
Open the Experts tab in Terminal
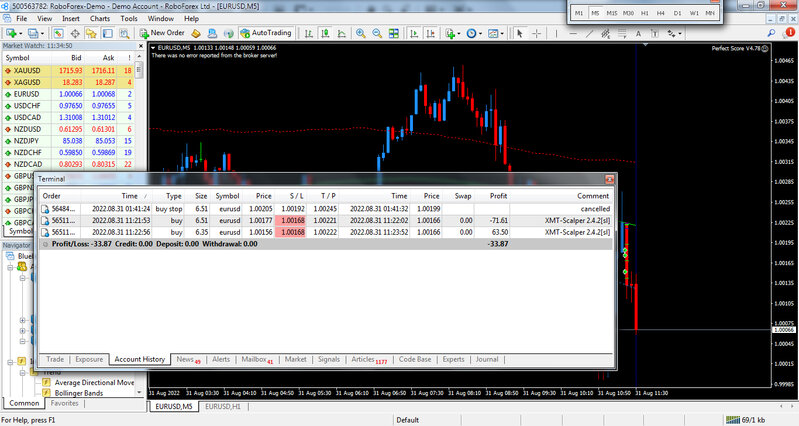click(454, 359)
